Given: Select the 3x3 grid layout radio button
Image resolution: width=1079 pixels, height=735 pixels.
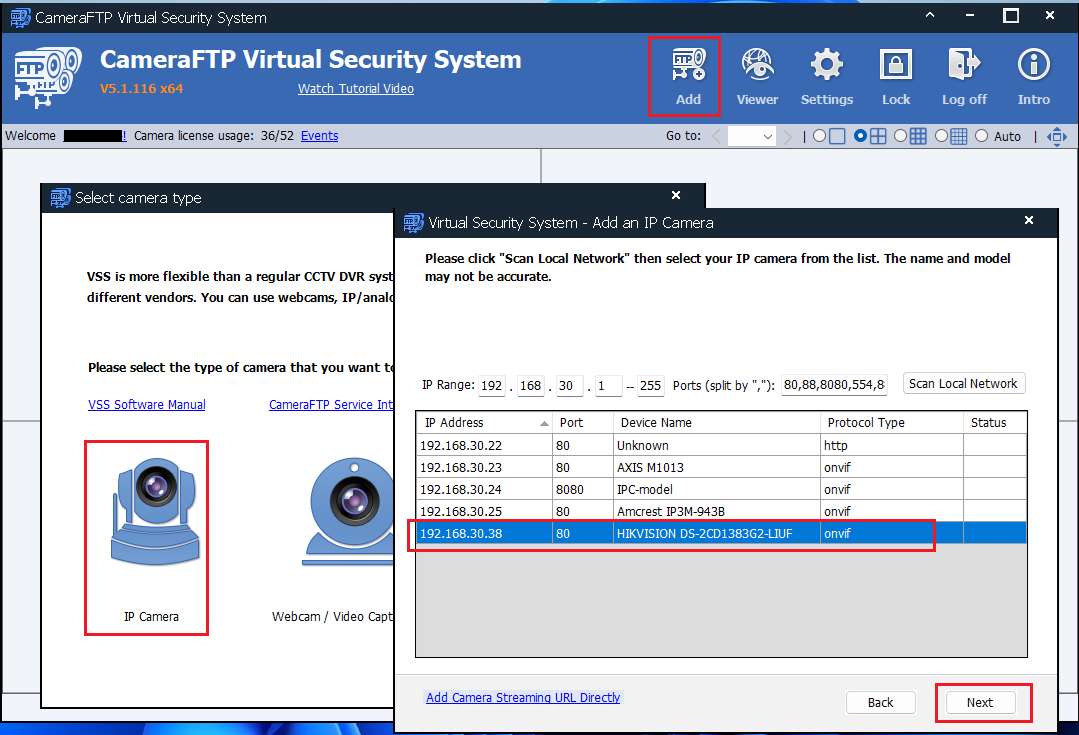Looking at the screenshot, I should (901, 136).
